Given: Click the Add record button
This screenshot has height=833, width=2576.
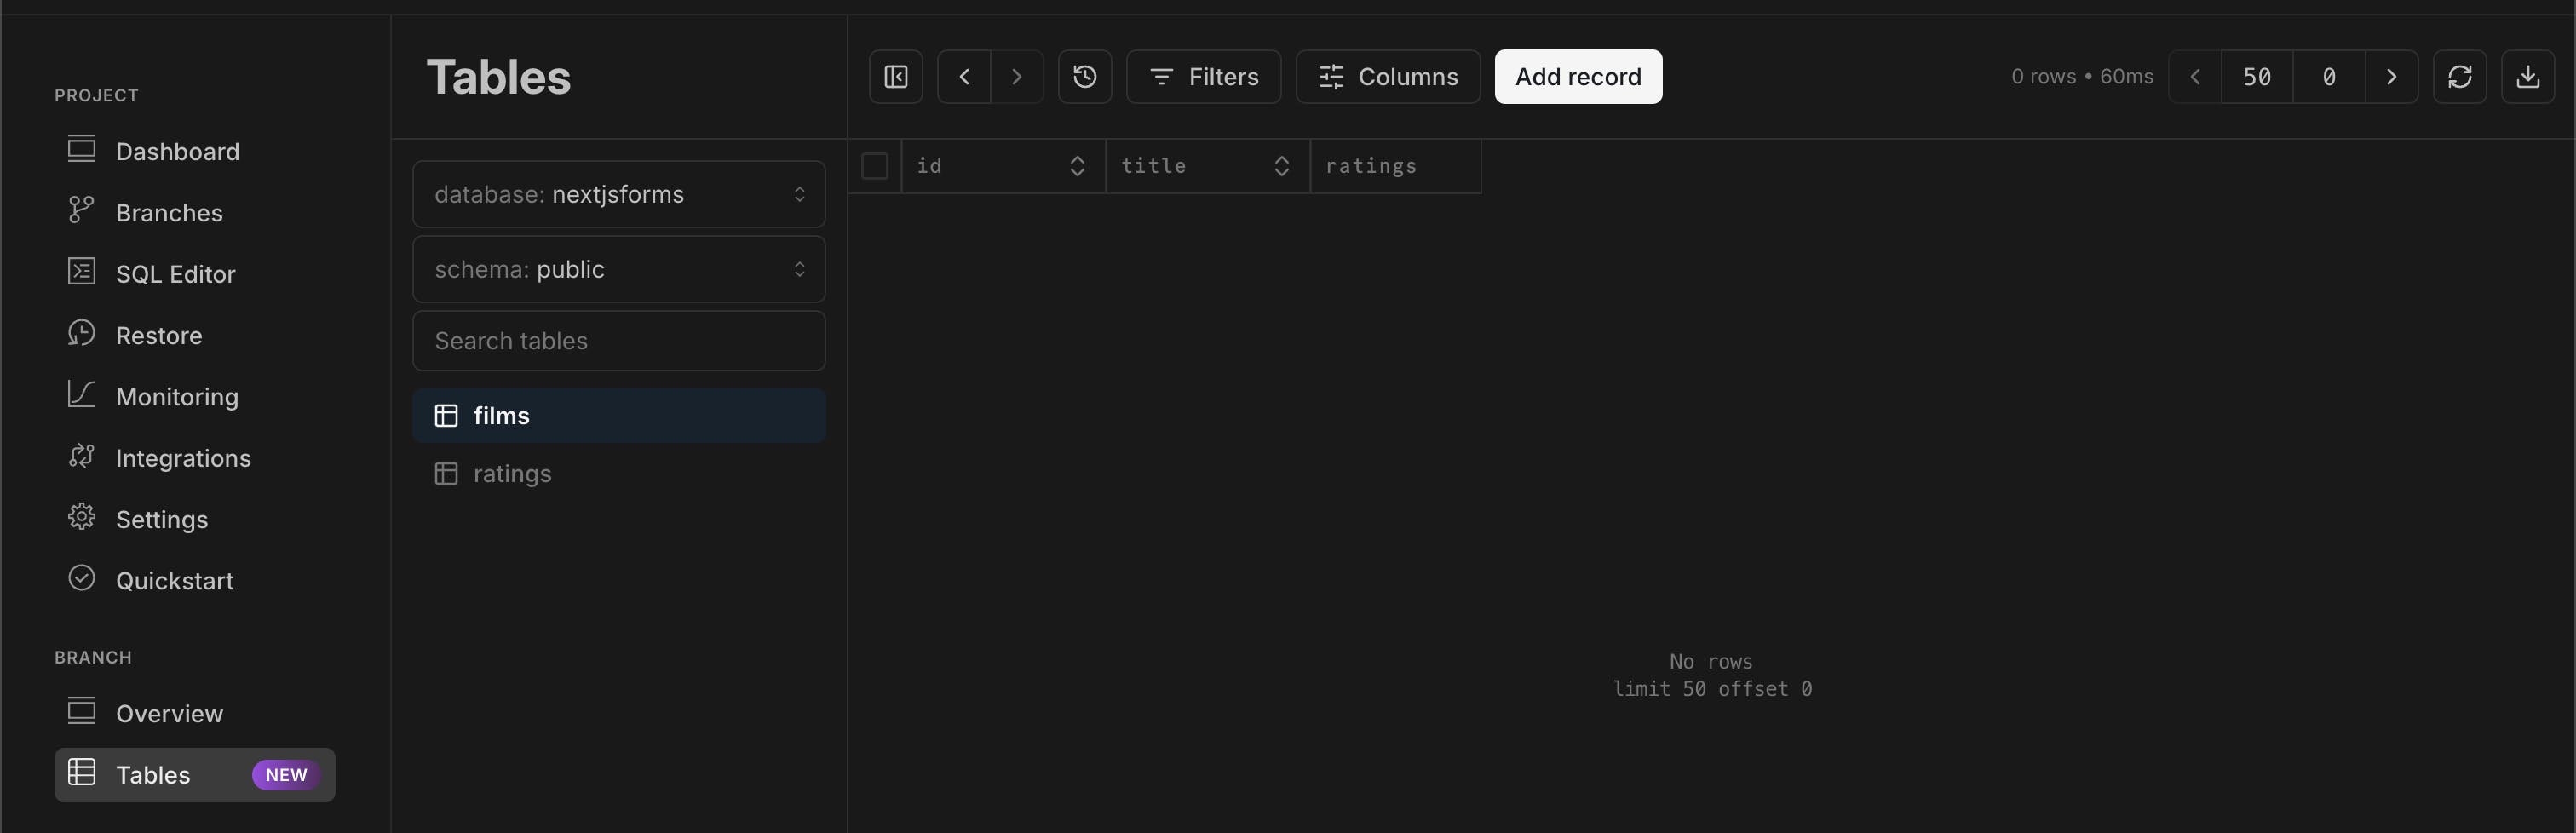Looking at the screenshot, I should coord(1577,77).
